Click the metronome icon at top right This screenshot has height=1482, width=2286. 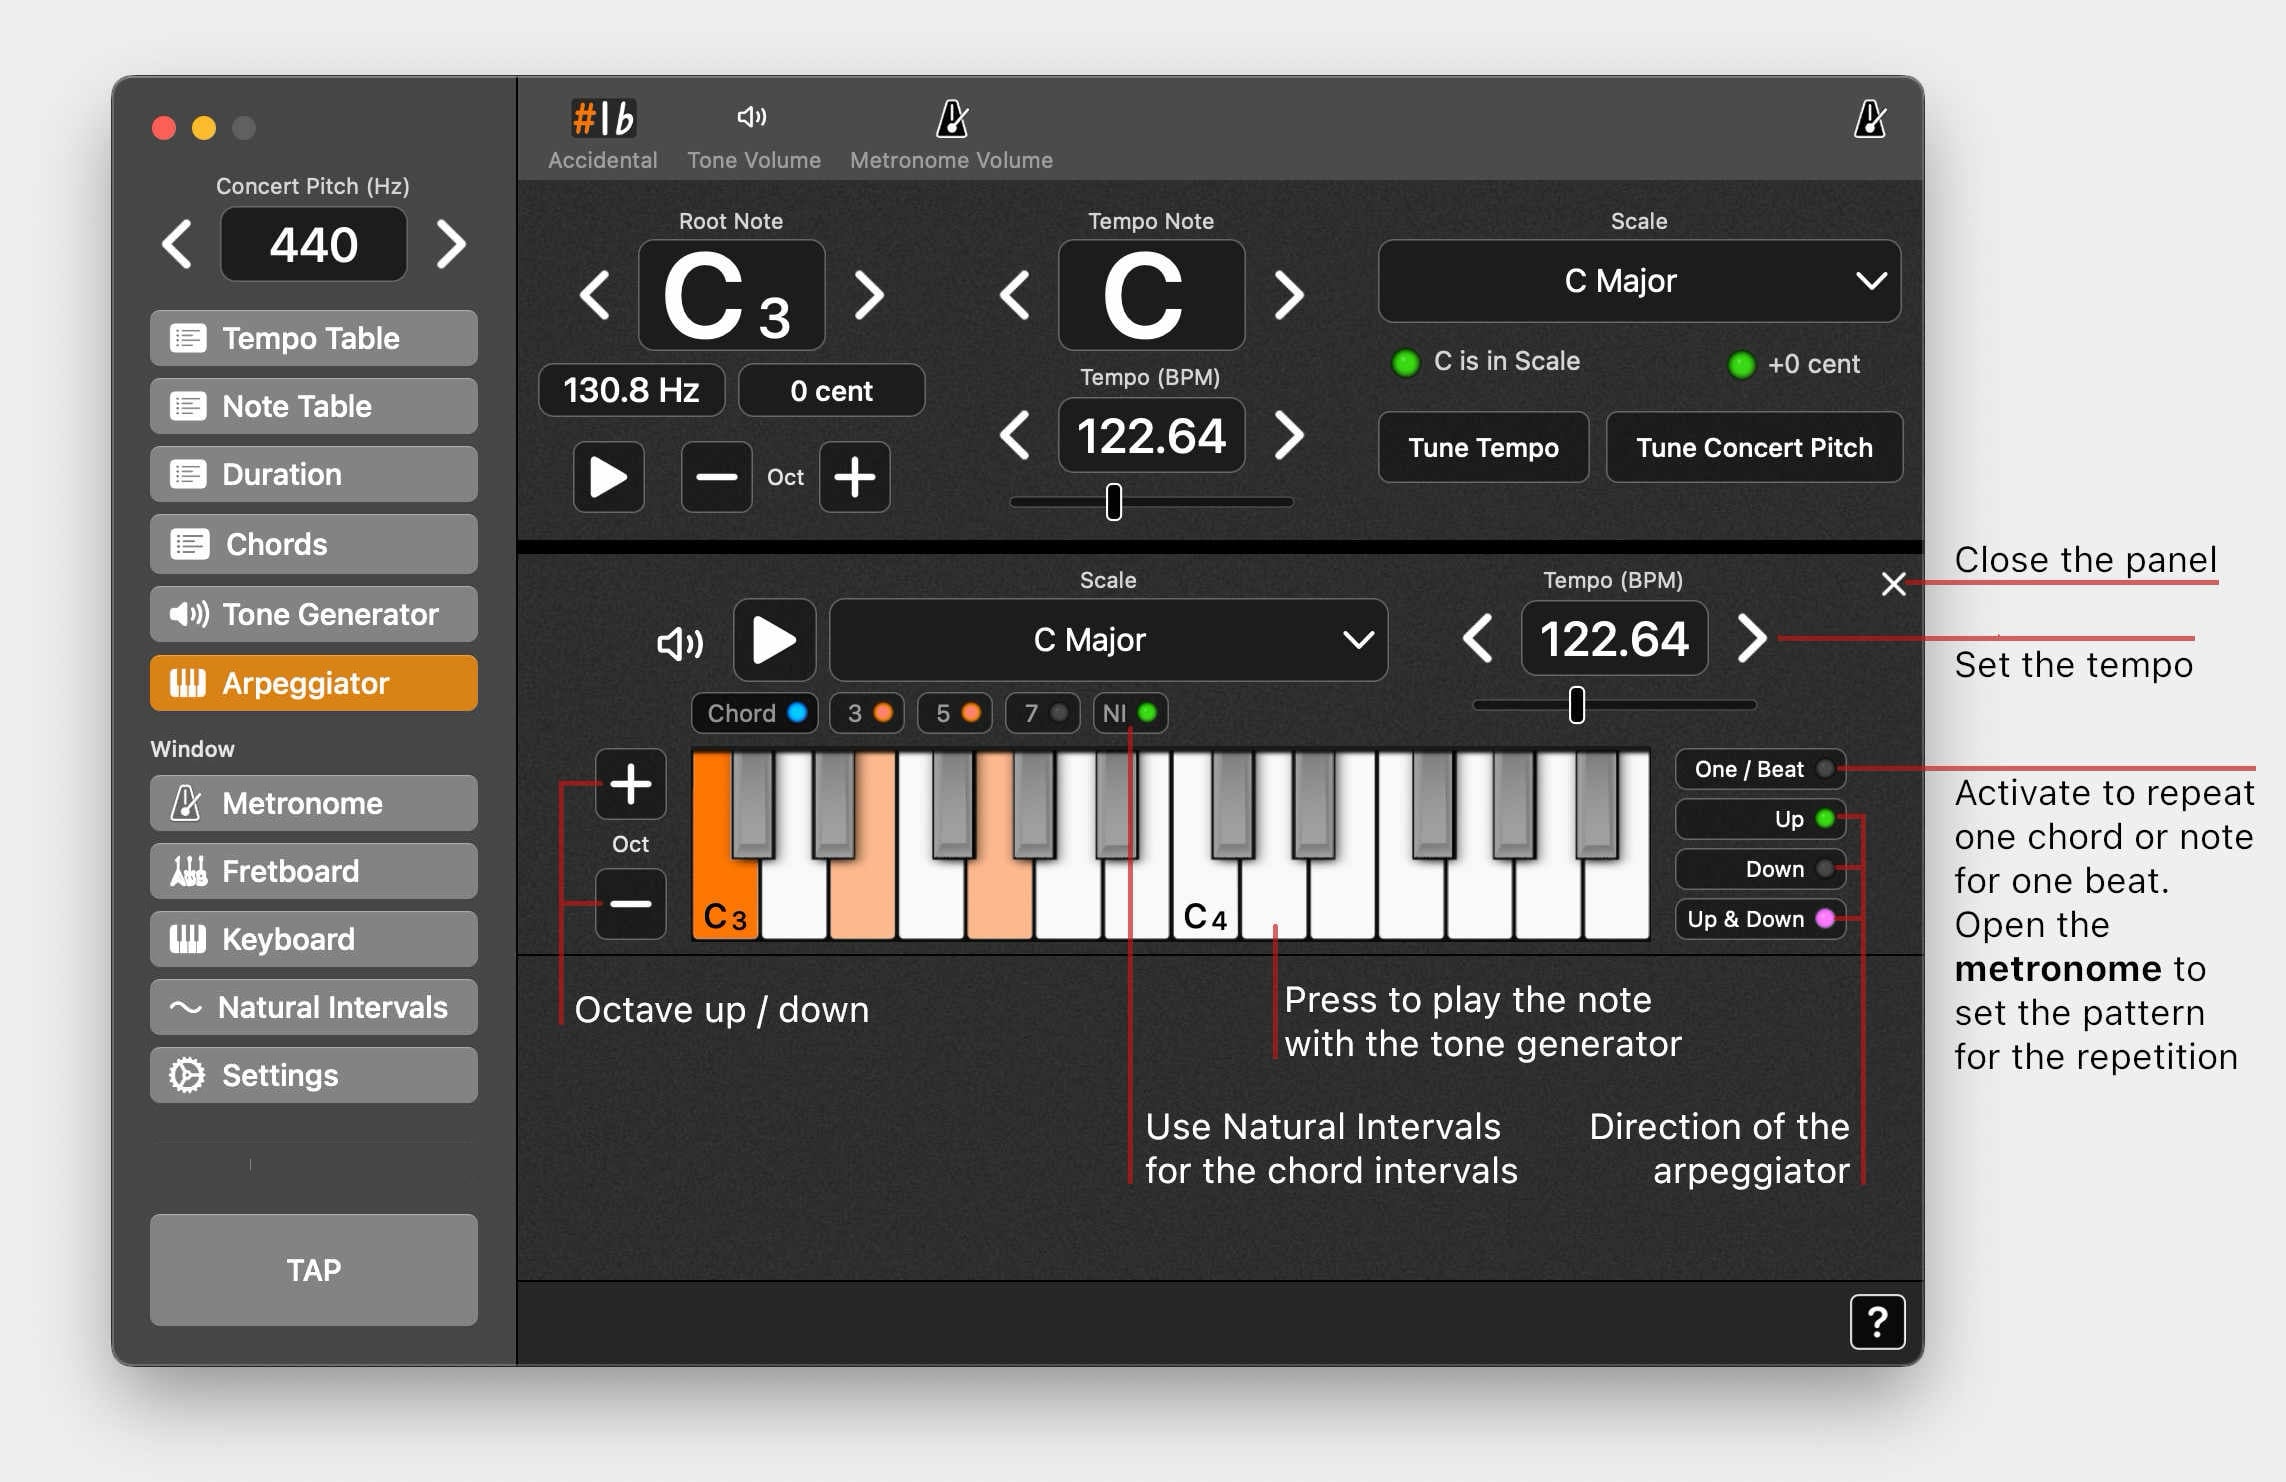click(1869, 120)
